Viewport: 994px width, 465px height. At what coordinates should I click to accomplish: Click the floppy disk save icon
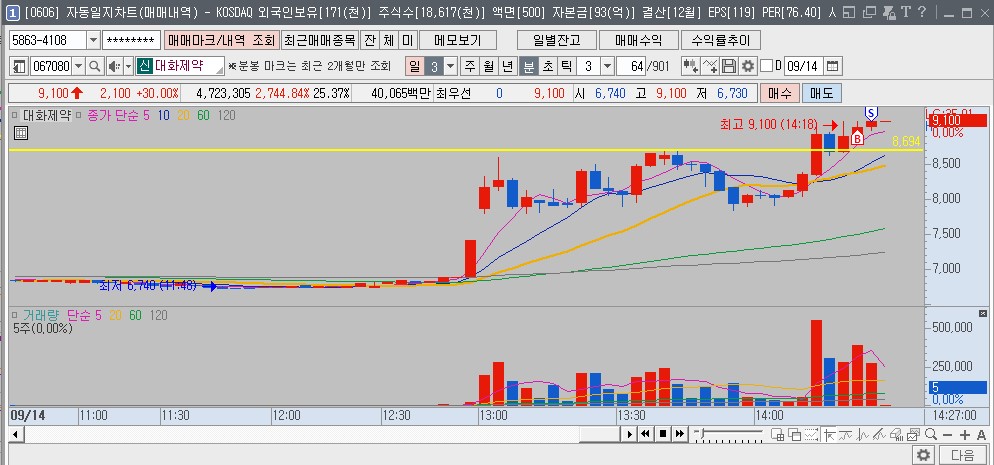pos(729,66)
